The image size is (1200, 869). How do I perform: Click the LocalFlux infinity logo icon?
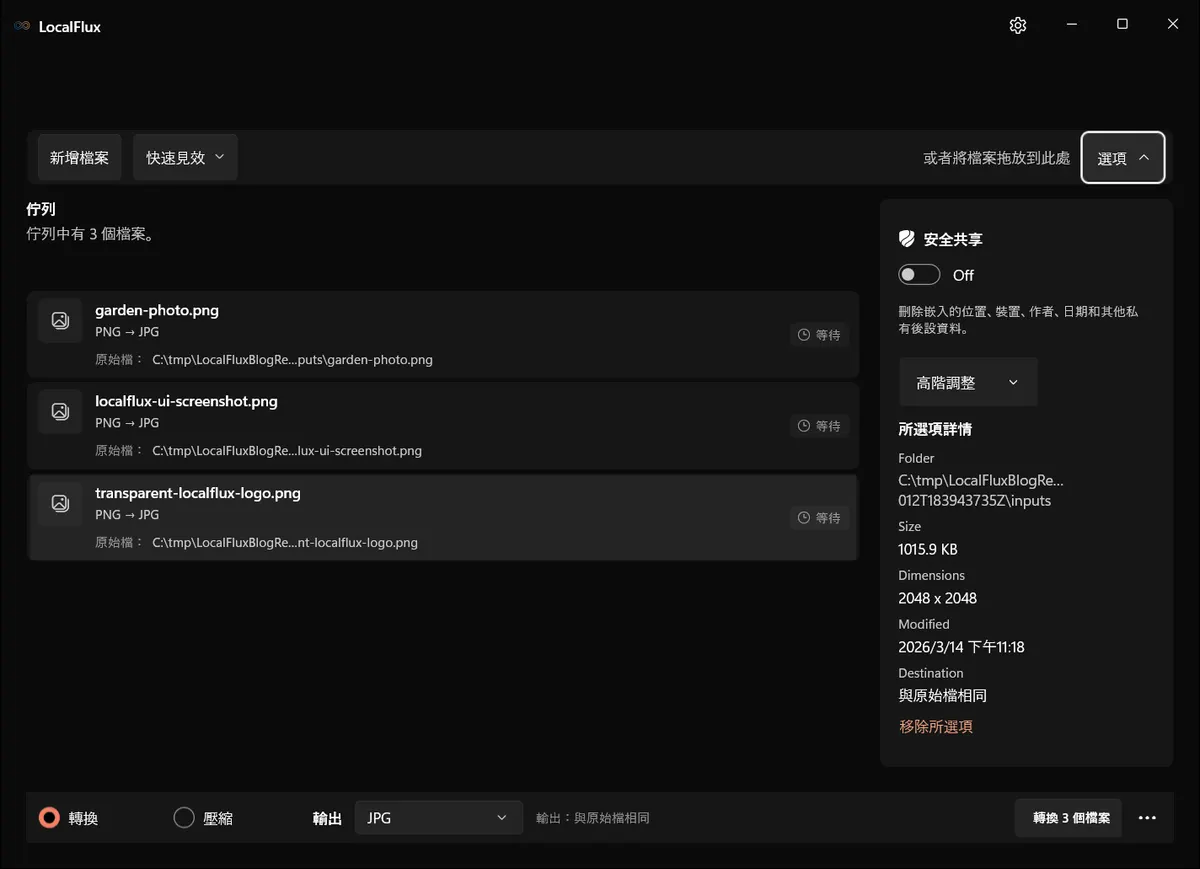22,26
